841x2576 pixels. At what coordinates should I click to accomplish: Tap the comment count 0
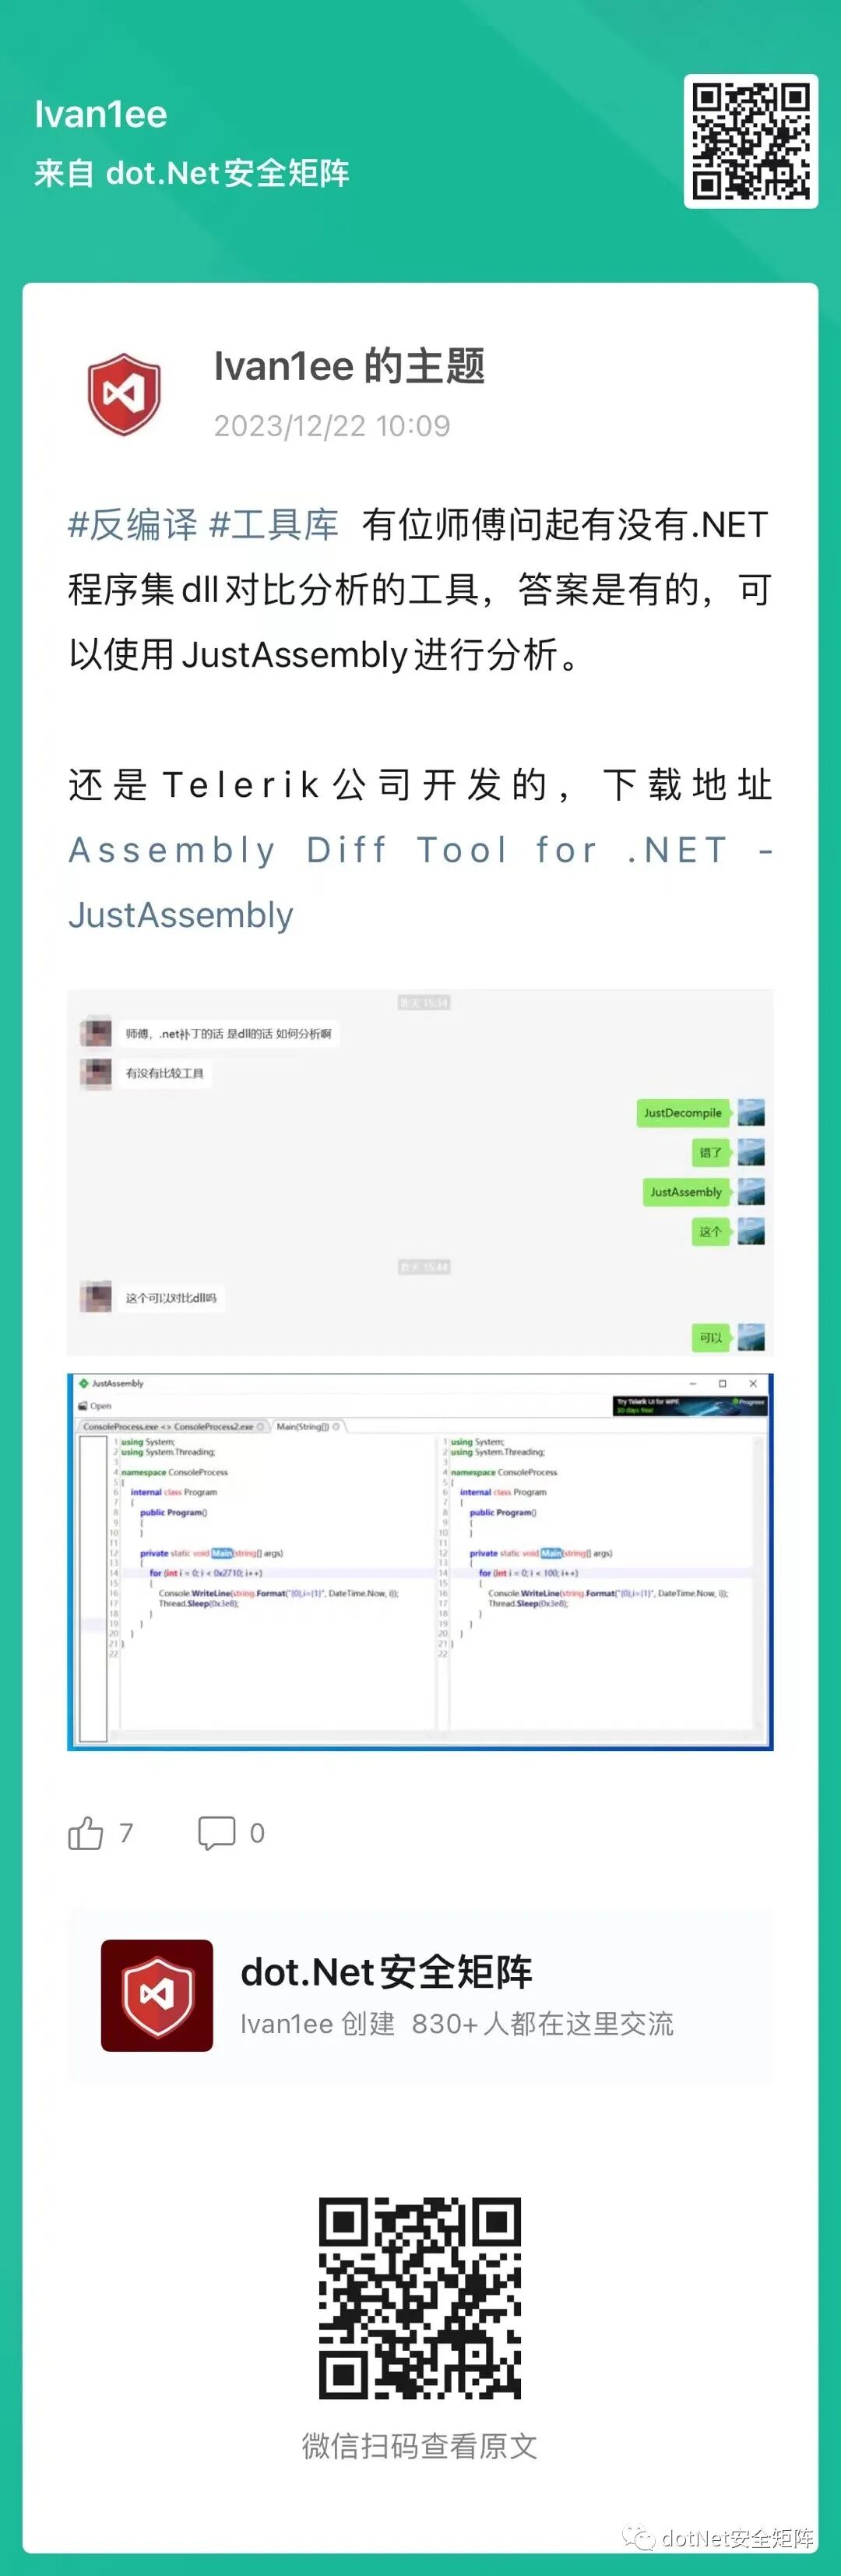pyautogui.click(x=257, y=1833)
